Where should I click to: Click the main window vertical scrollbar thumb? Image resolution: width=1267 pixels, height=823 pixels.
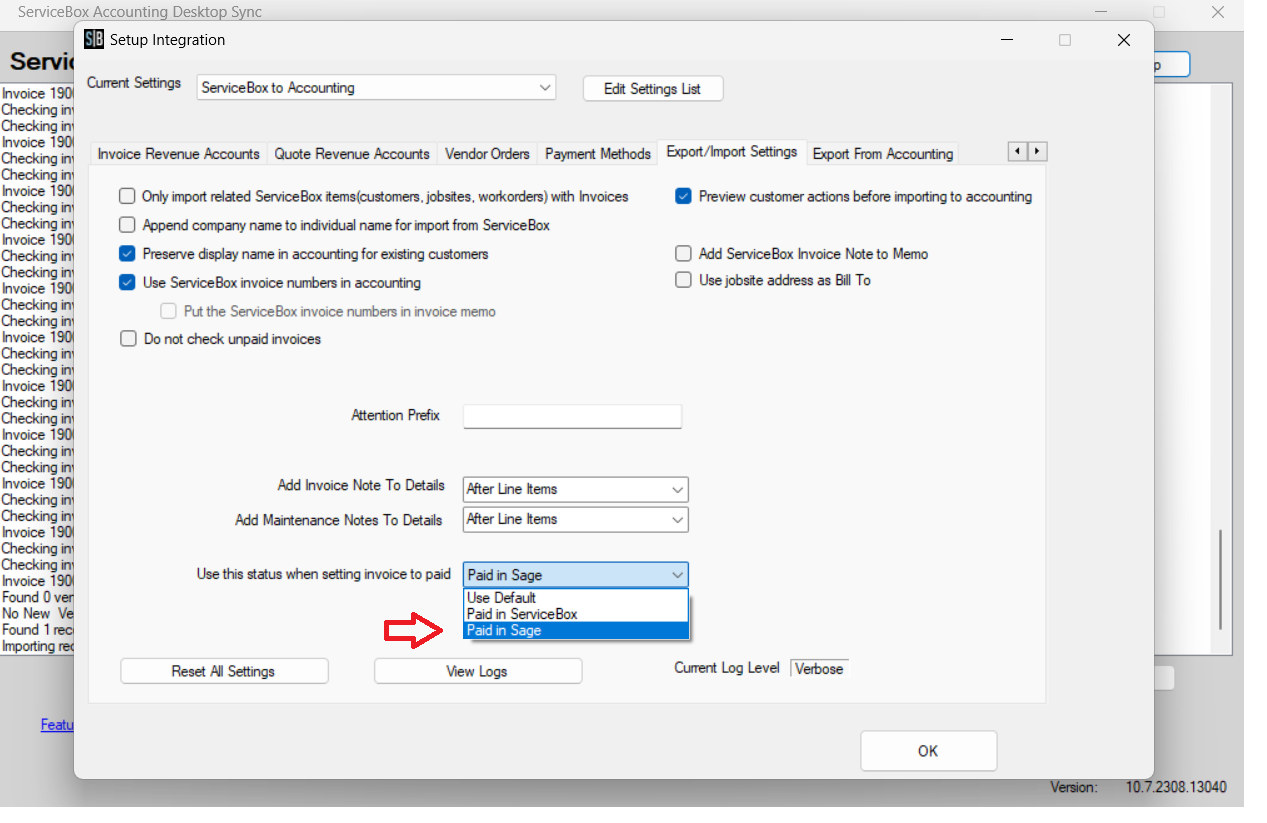pyautogui.click(x=1221, y=580)
